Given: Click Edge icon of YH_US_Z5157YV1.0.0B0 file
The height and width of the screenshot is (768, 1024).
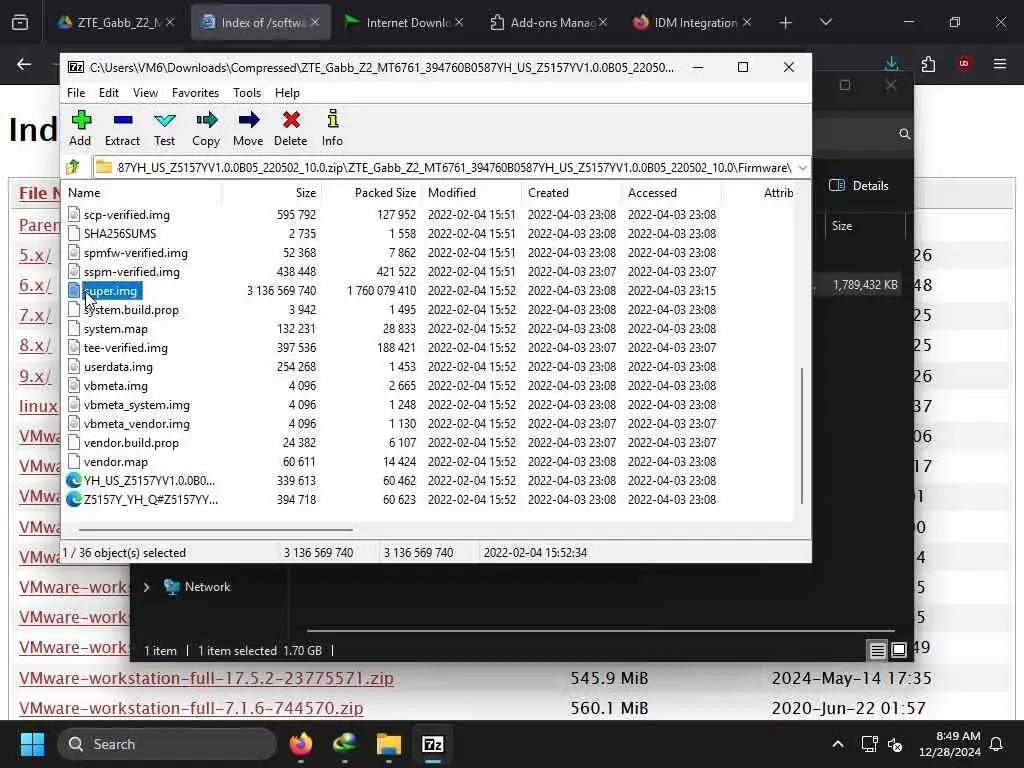Looking at the screenshot, I should pos(74,481).
